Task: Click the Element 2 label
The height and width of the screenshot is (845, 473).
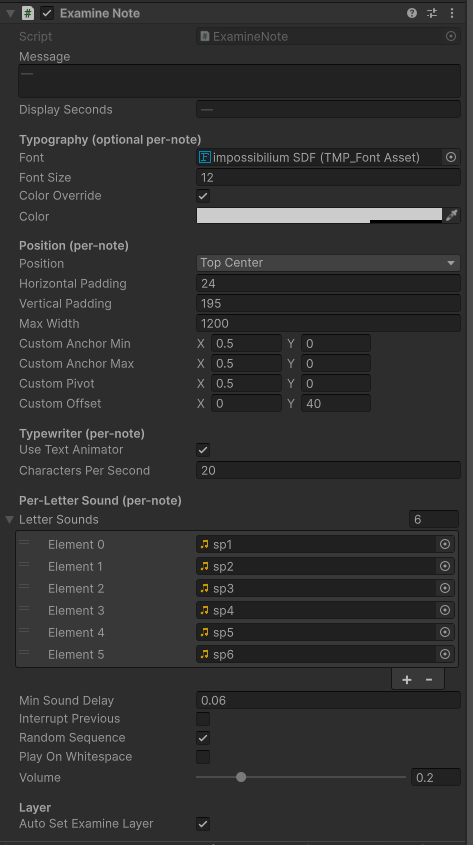Action: [x=76, y=588]
